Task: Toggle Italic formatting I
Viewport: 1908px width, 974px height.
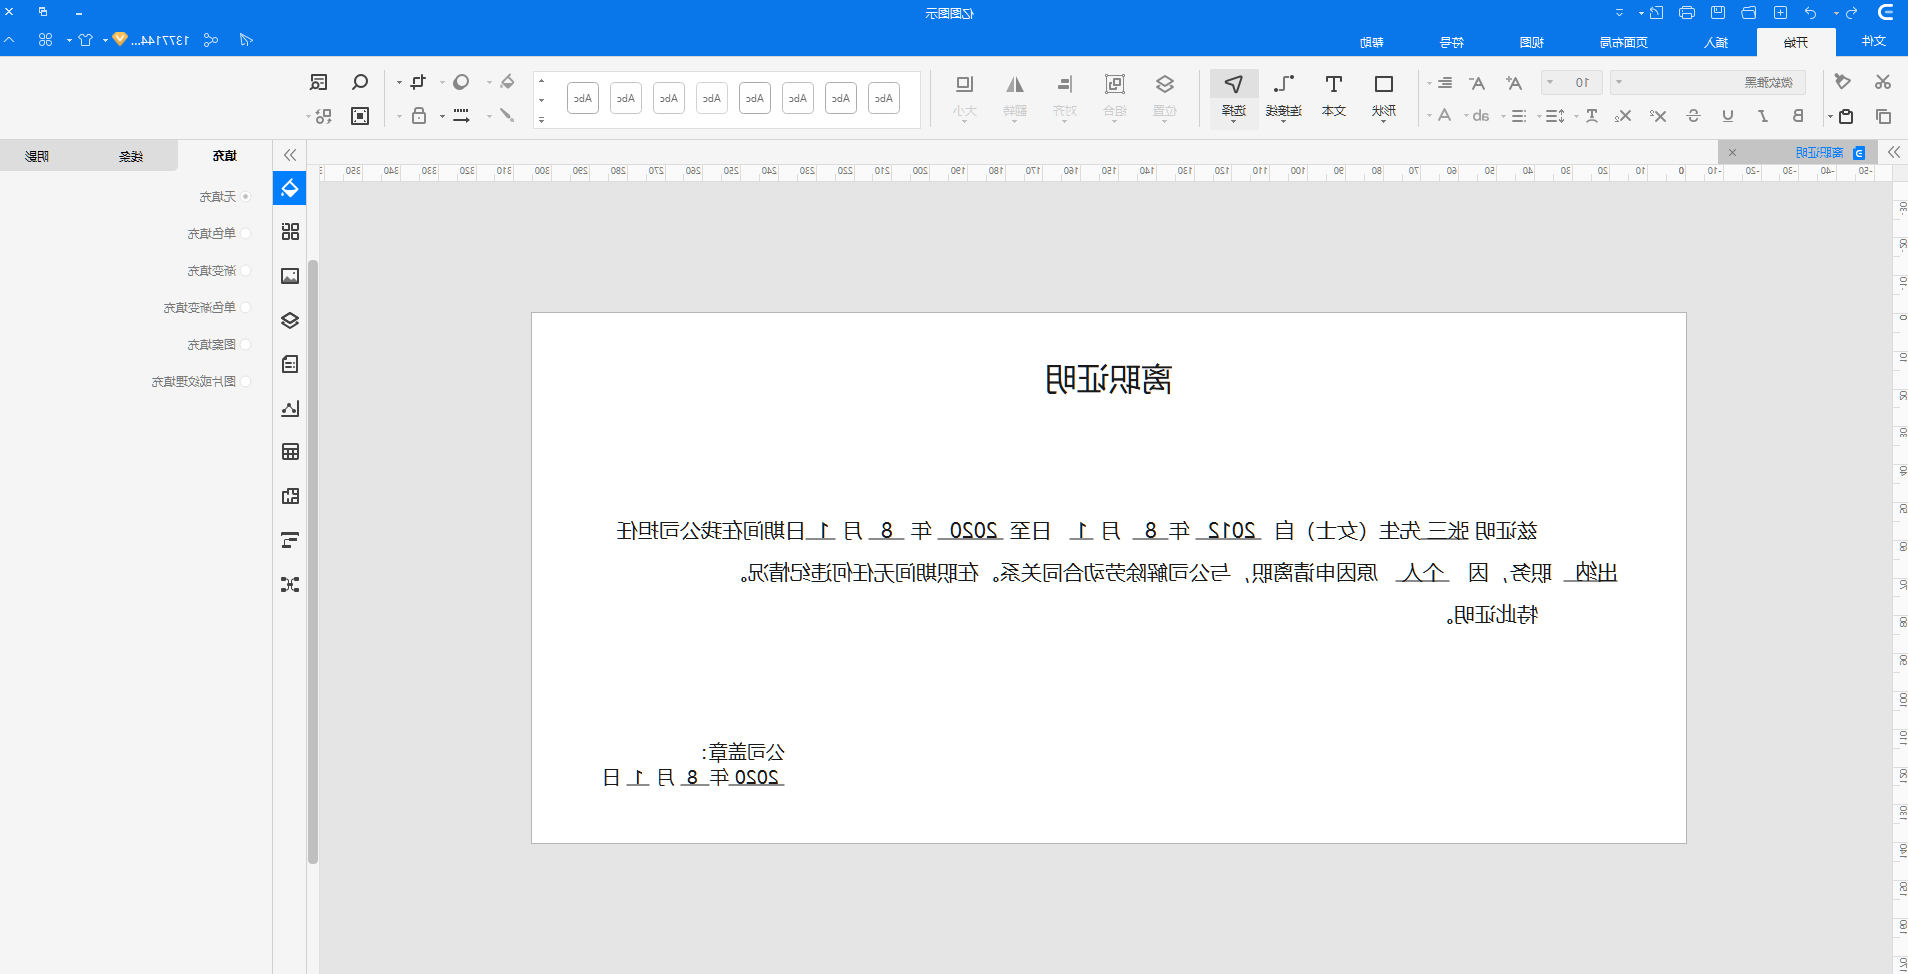Action: point(1763,116)
